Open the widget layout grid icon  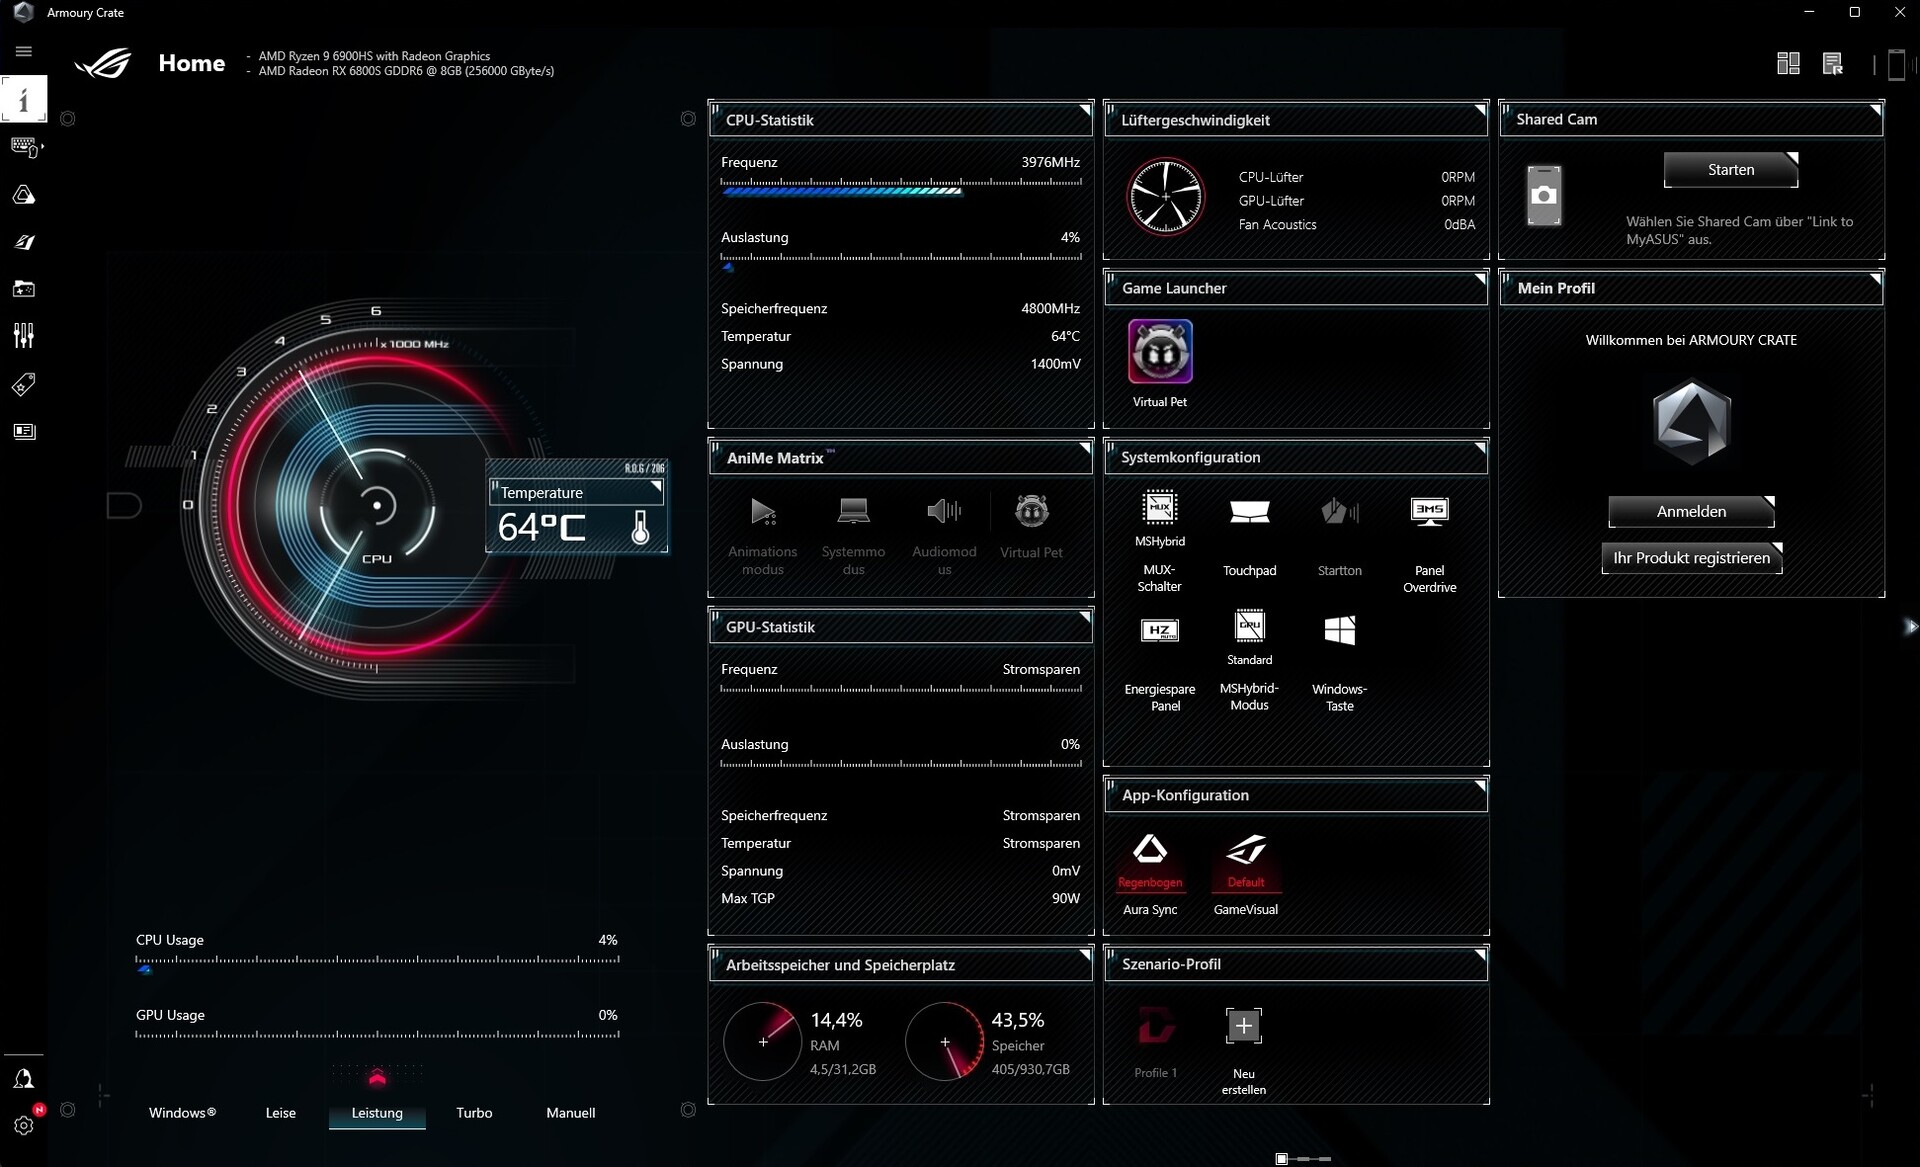1788,64
